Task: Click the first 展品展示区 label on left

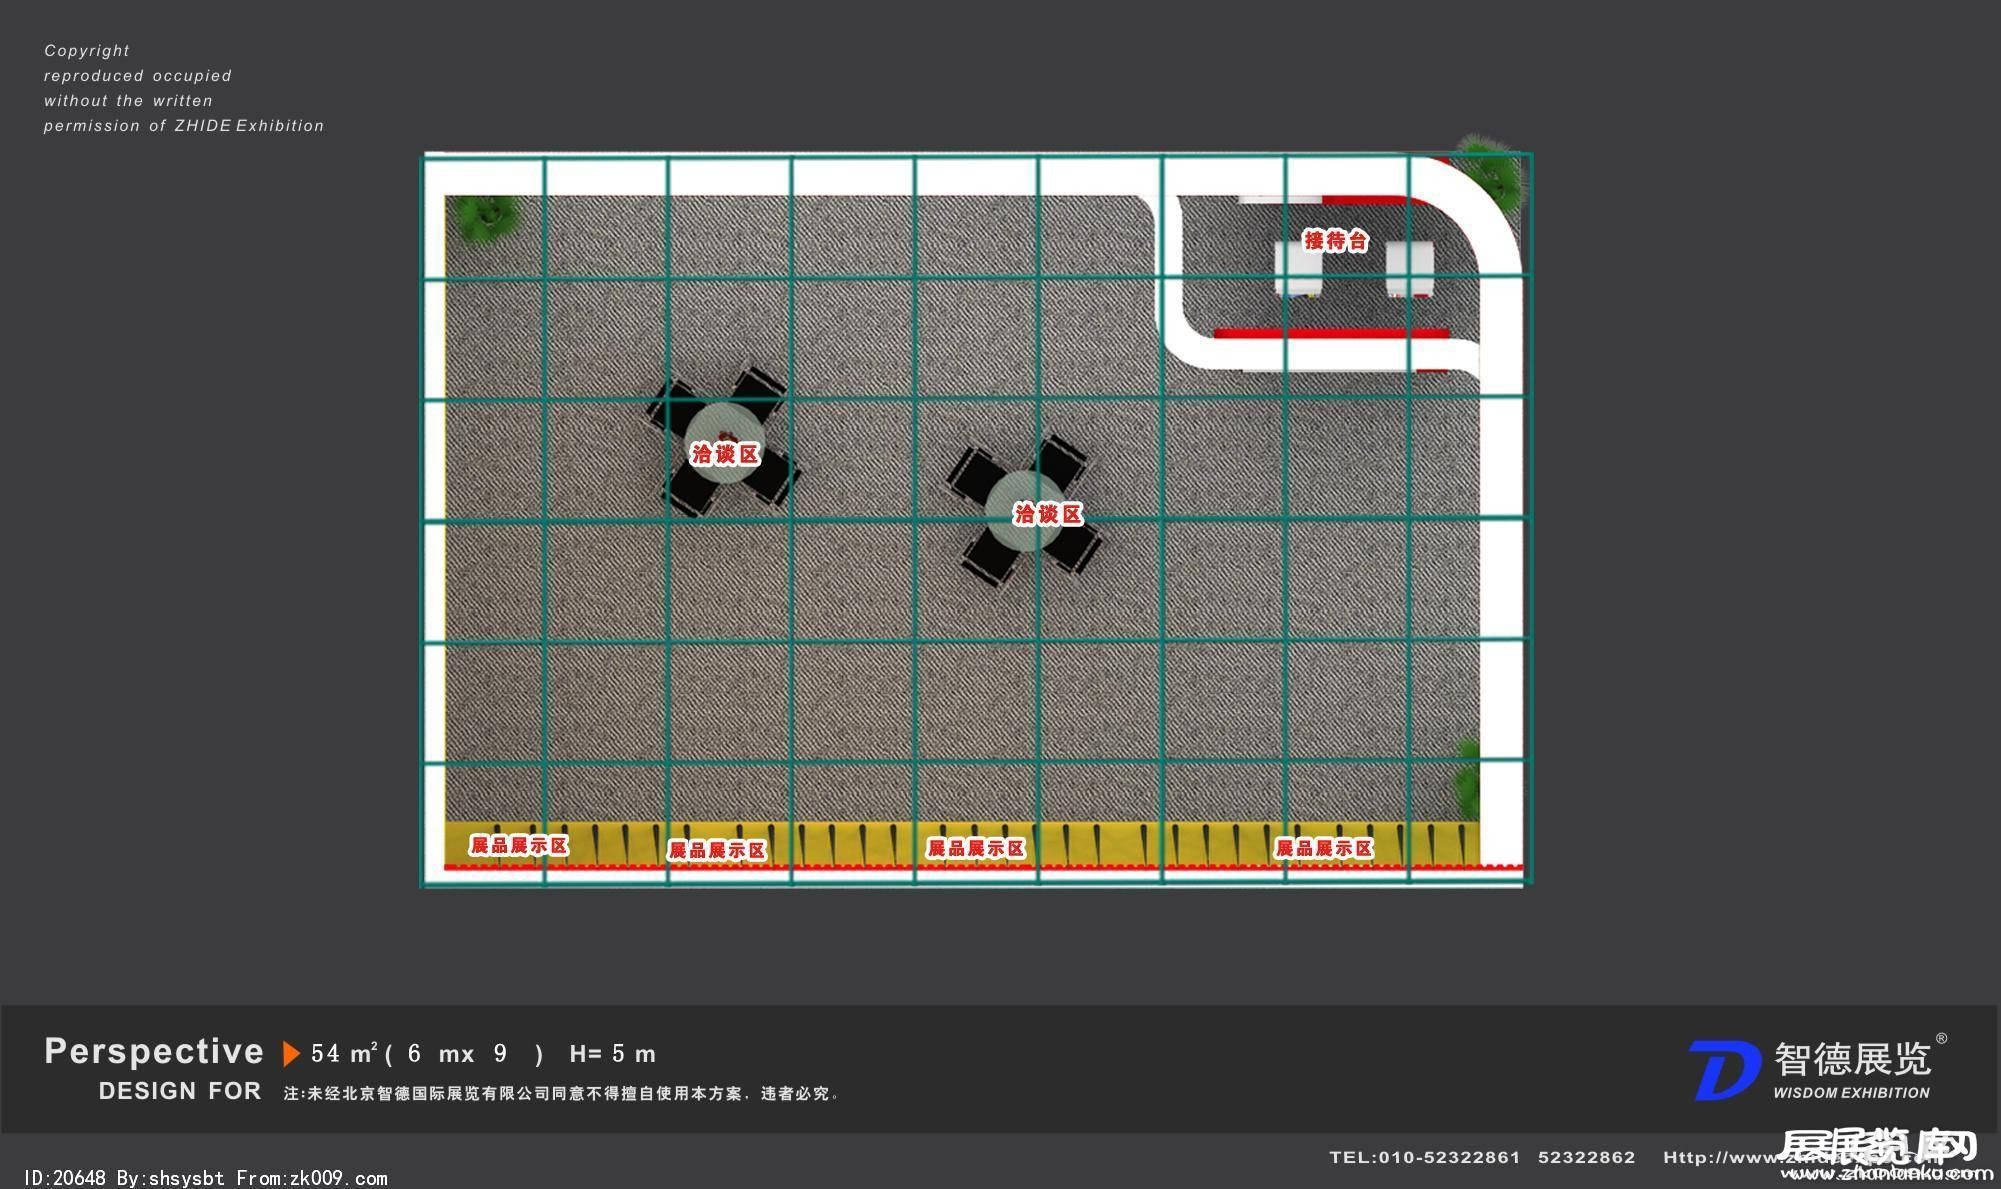Action: click(519, 846)
